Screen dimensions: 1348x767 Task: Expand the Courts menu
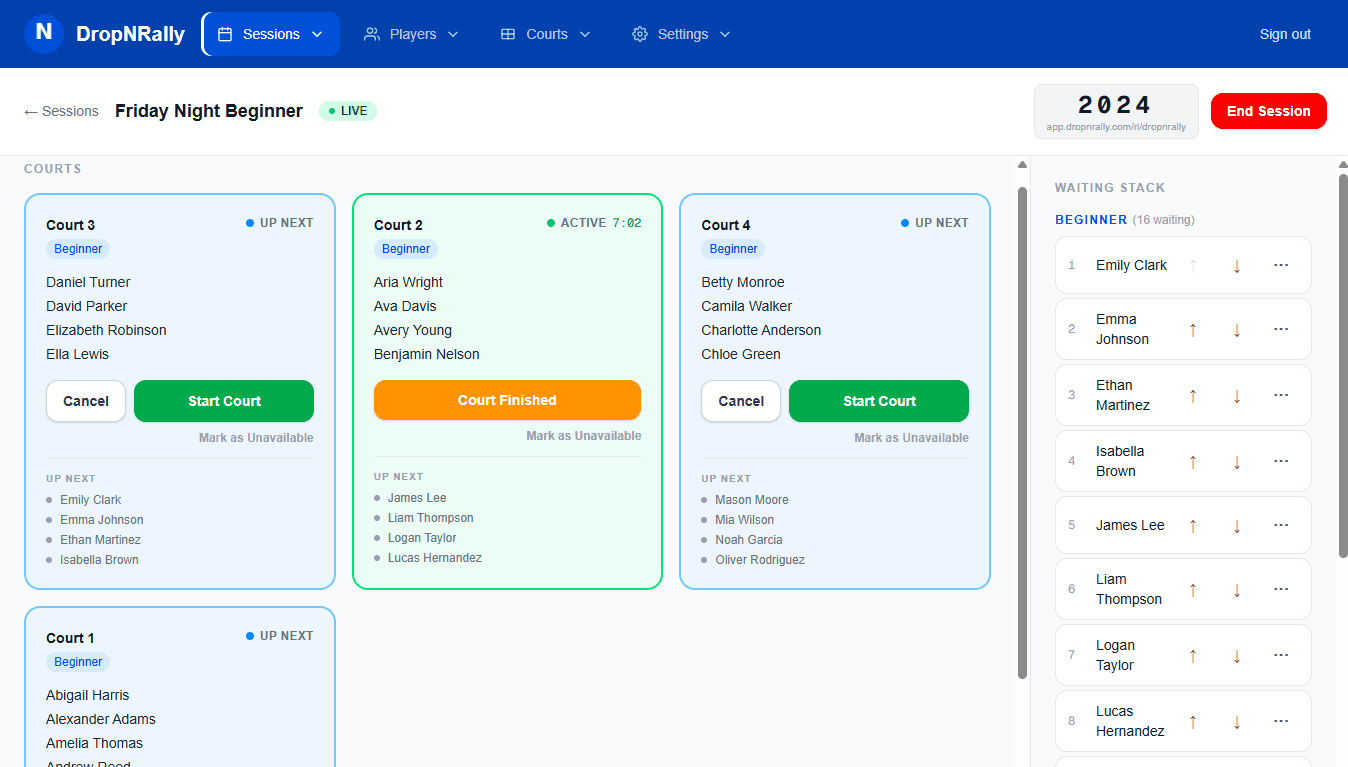(x=546, y=34)
